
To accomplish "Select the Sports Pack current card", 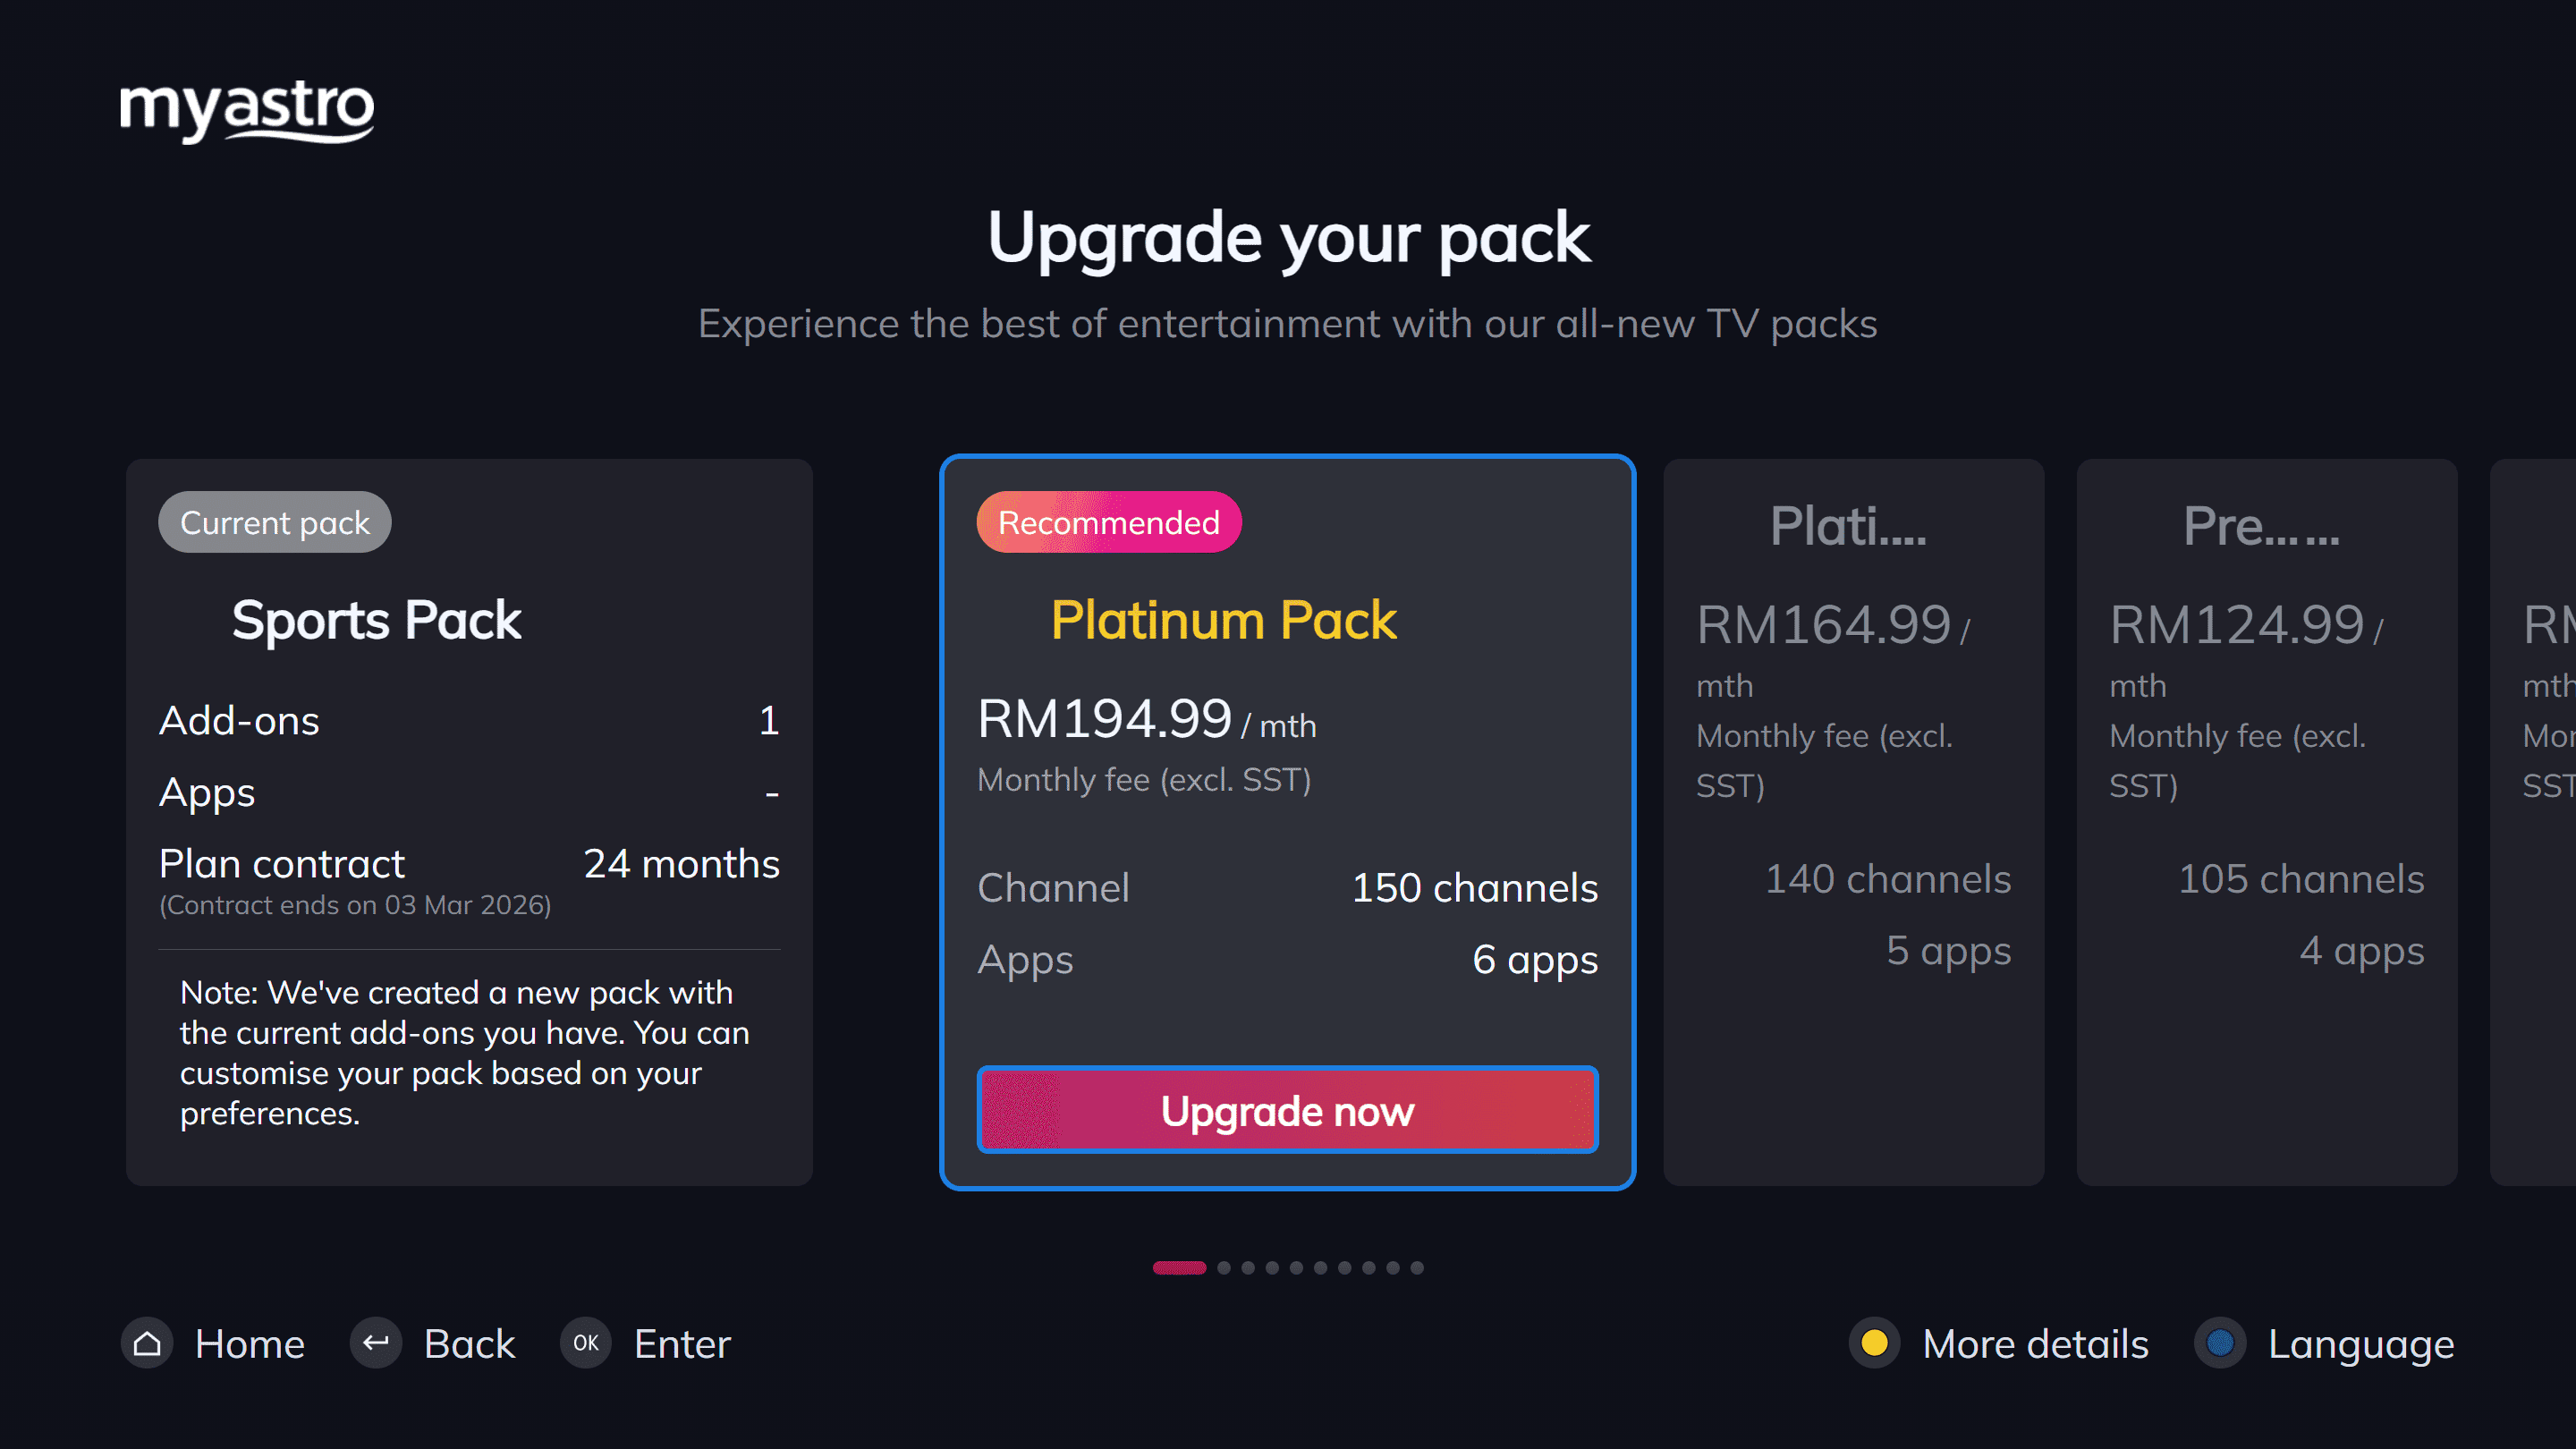I will click(469, 822).
